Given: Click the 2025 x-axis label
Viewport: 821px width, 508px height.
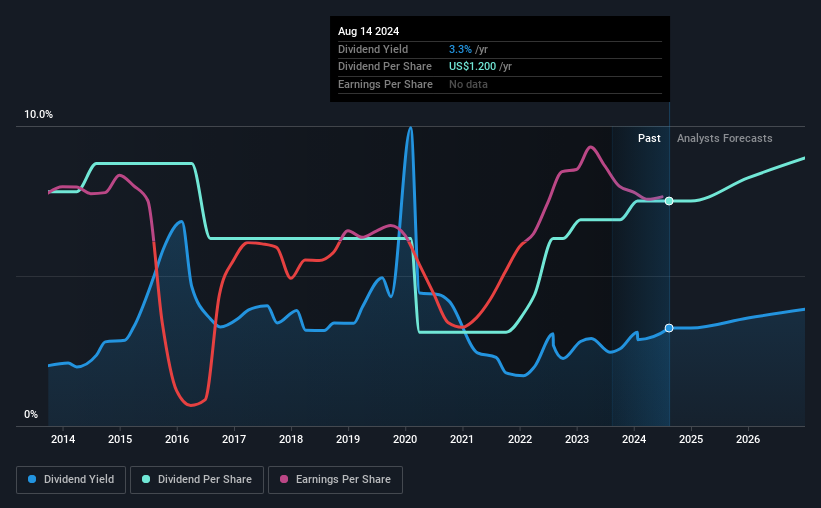Looking at the screenshot, I should point(691,439).
